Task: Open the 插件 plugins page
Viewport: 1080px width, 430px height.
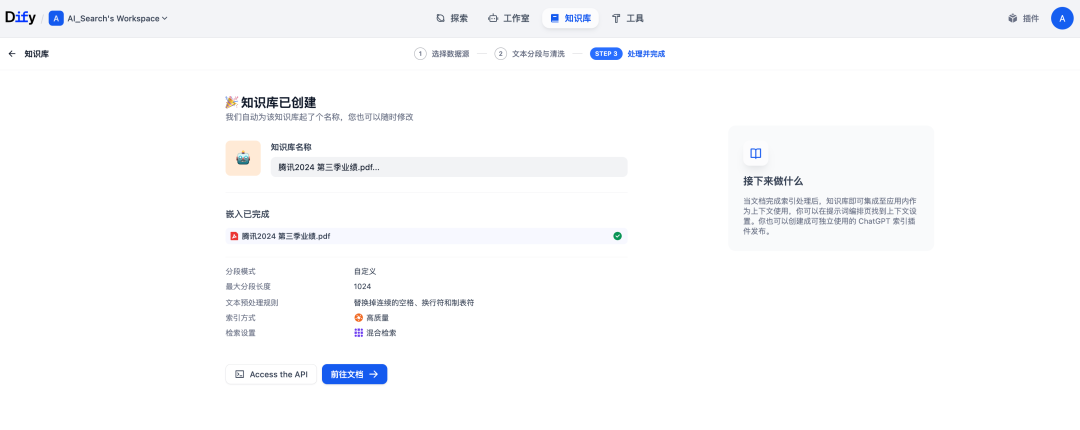Action: [x=1024, y=19]
